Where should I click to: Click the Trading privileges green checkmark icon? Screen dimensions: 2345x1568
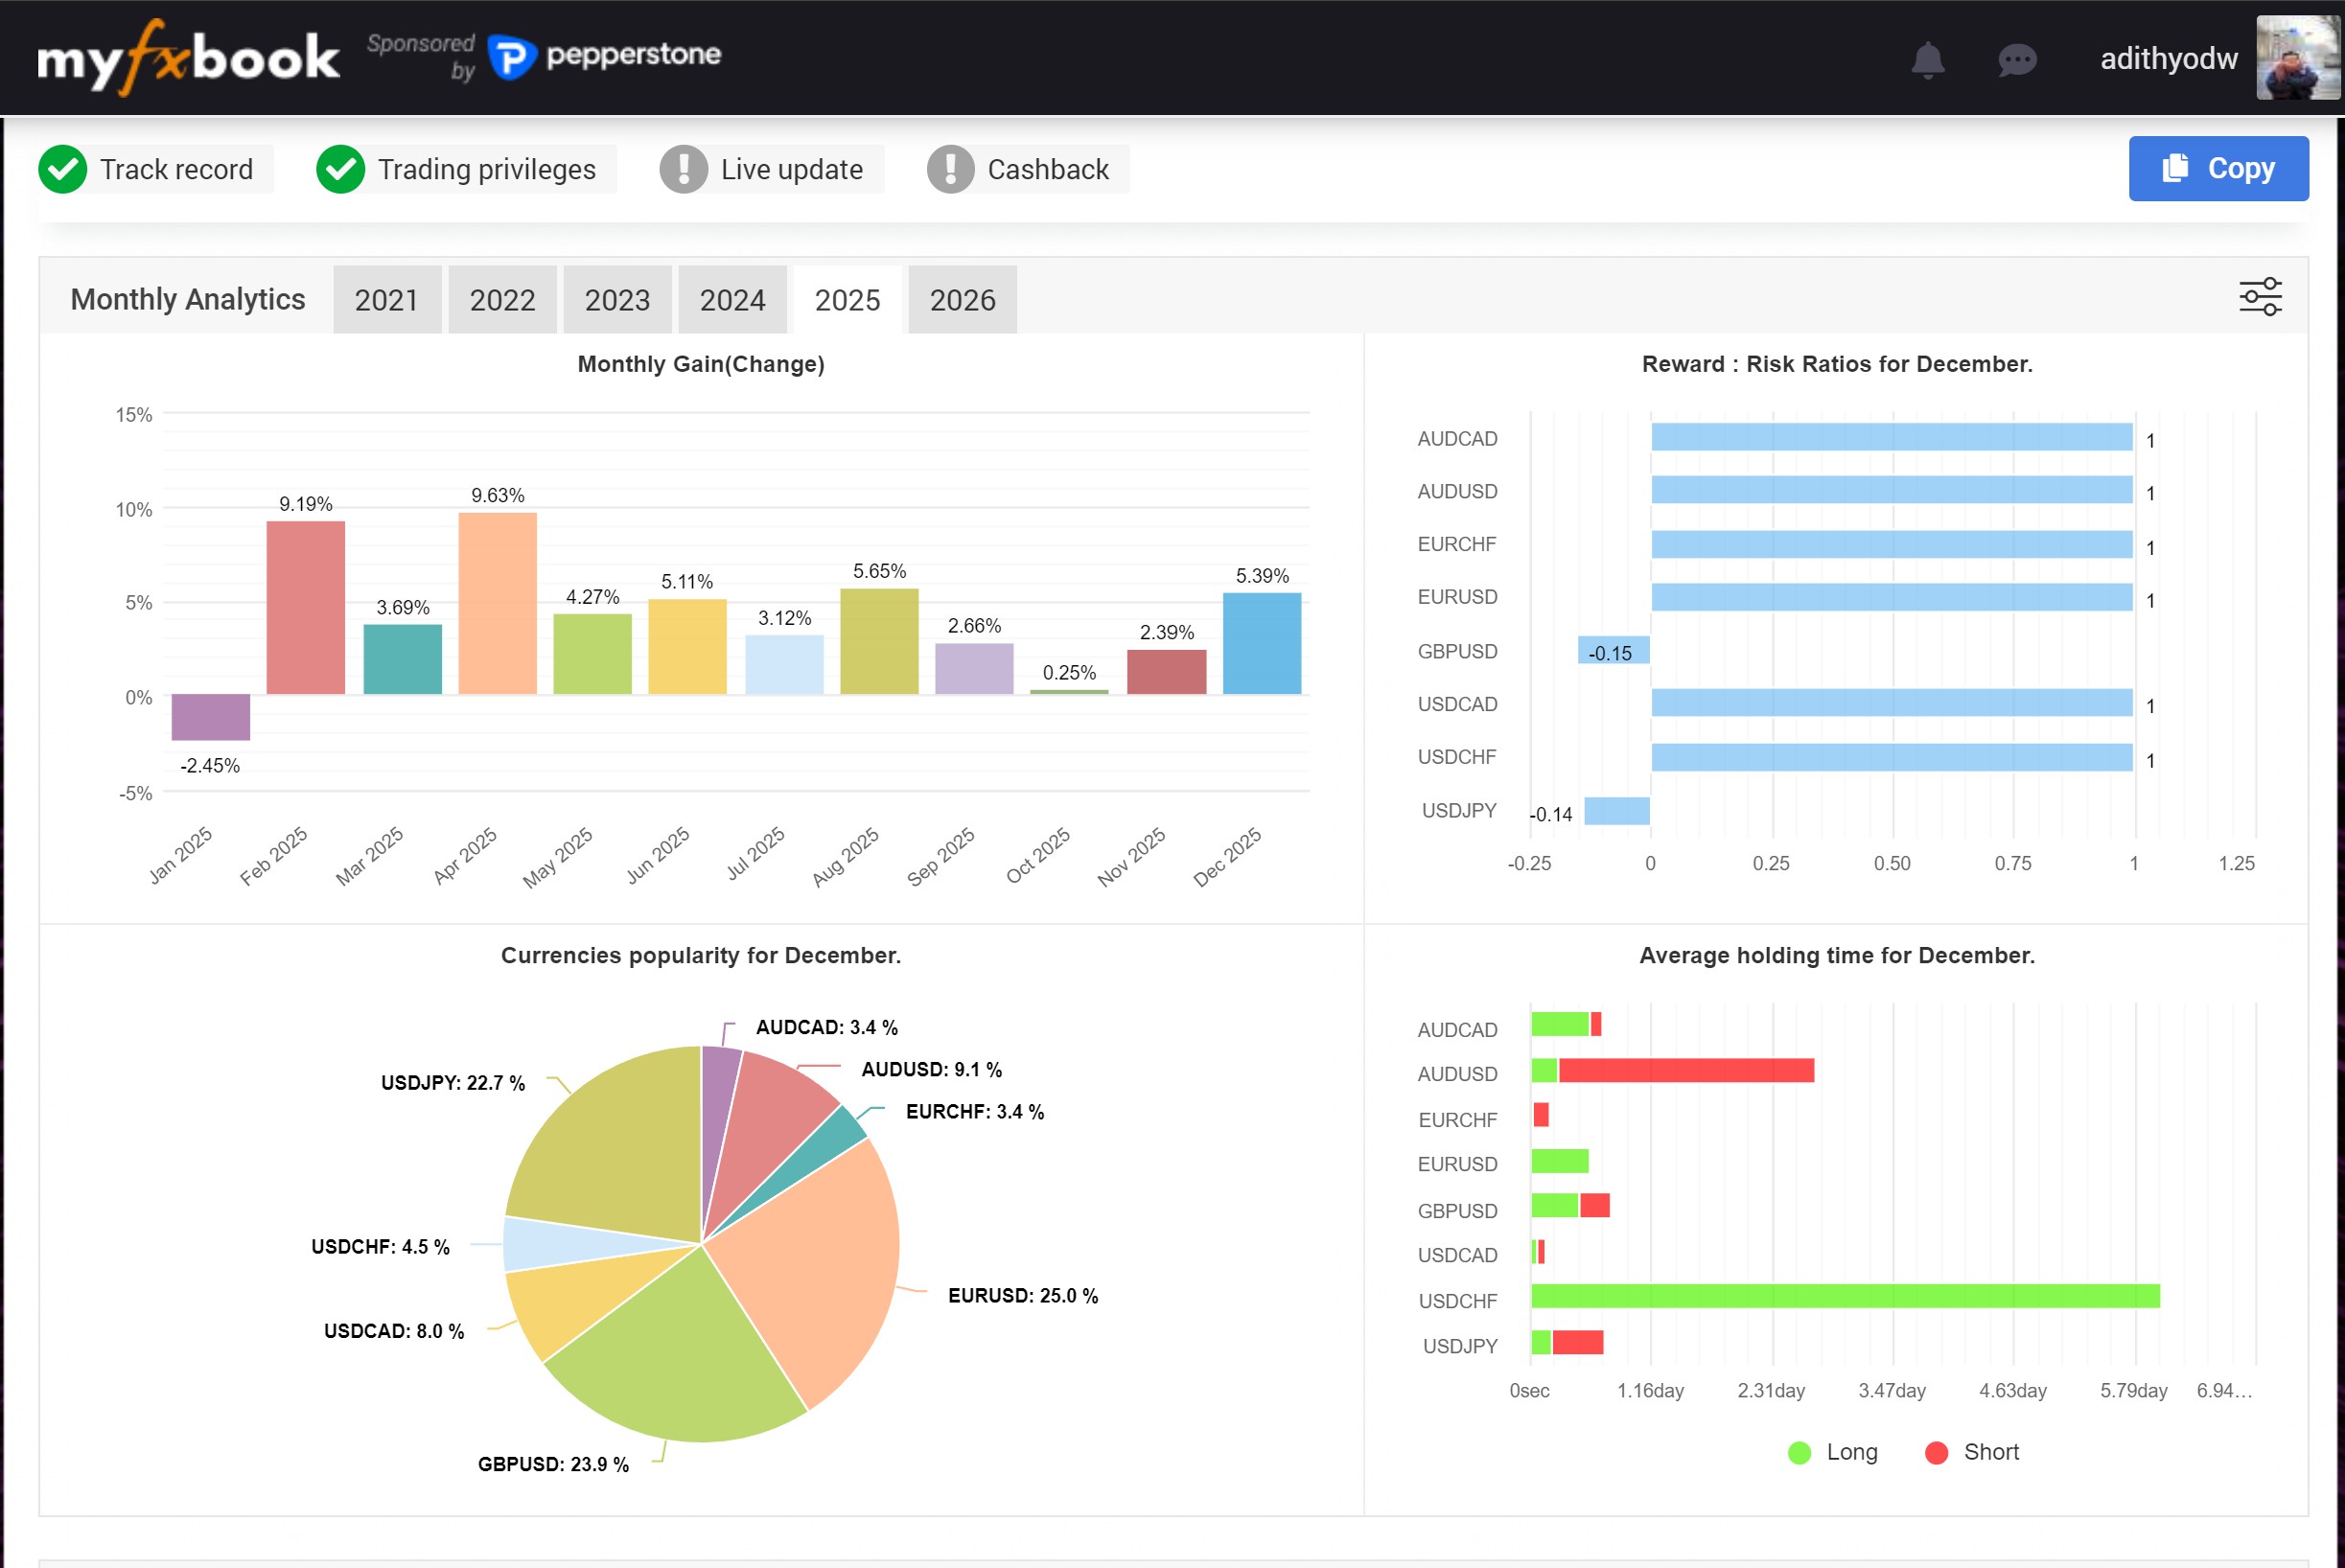(340, 169)
